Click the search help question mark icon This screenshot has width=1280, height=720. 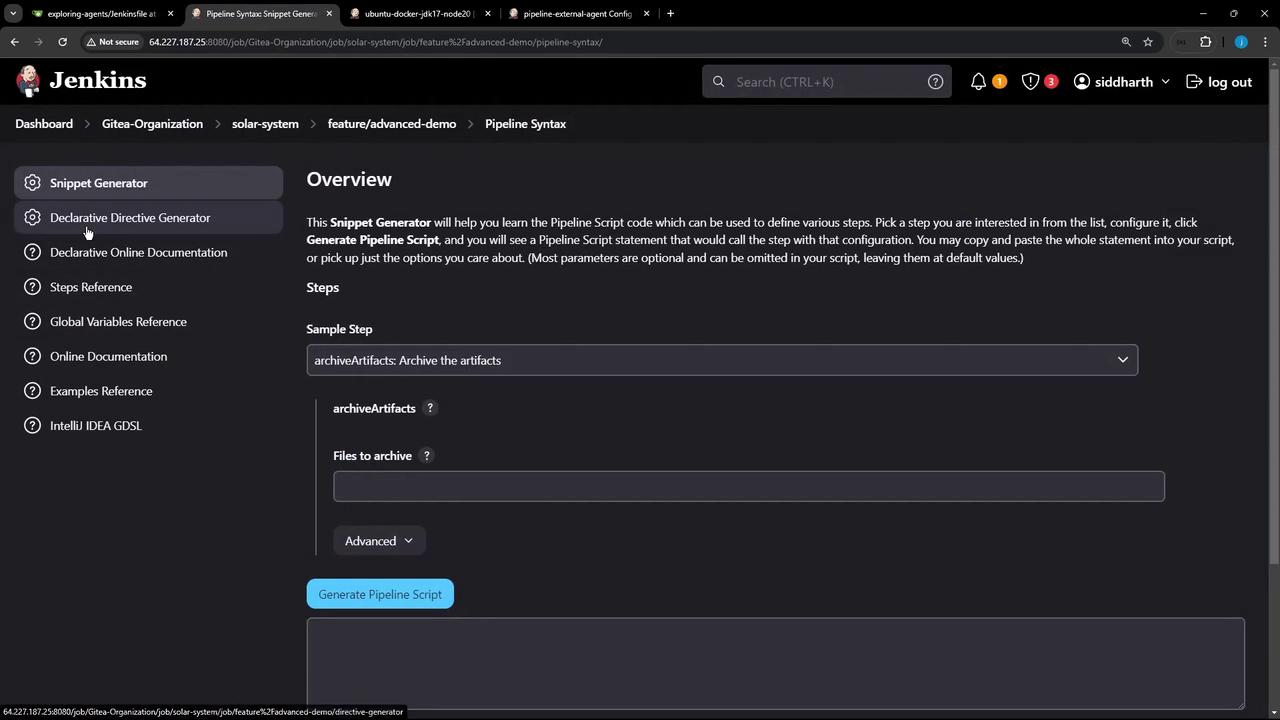[x=935, y=82]
